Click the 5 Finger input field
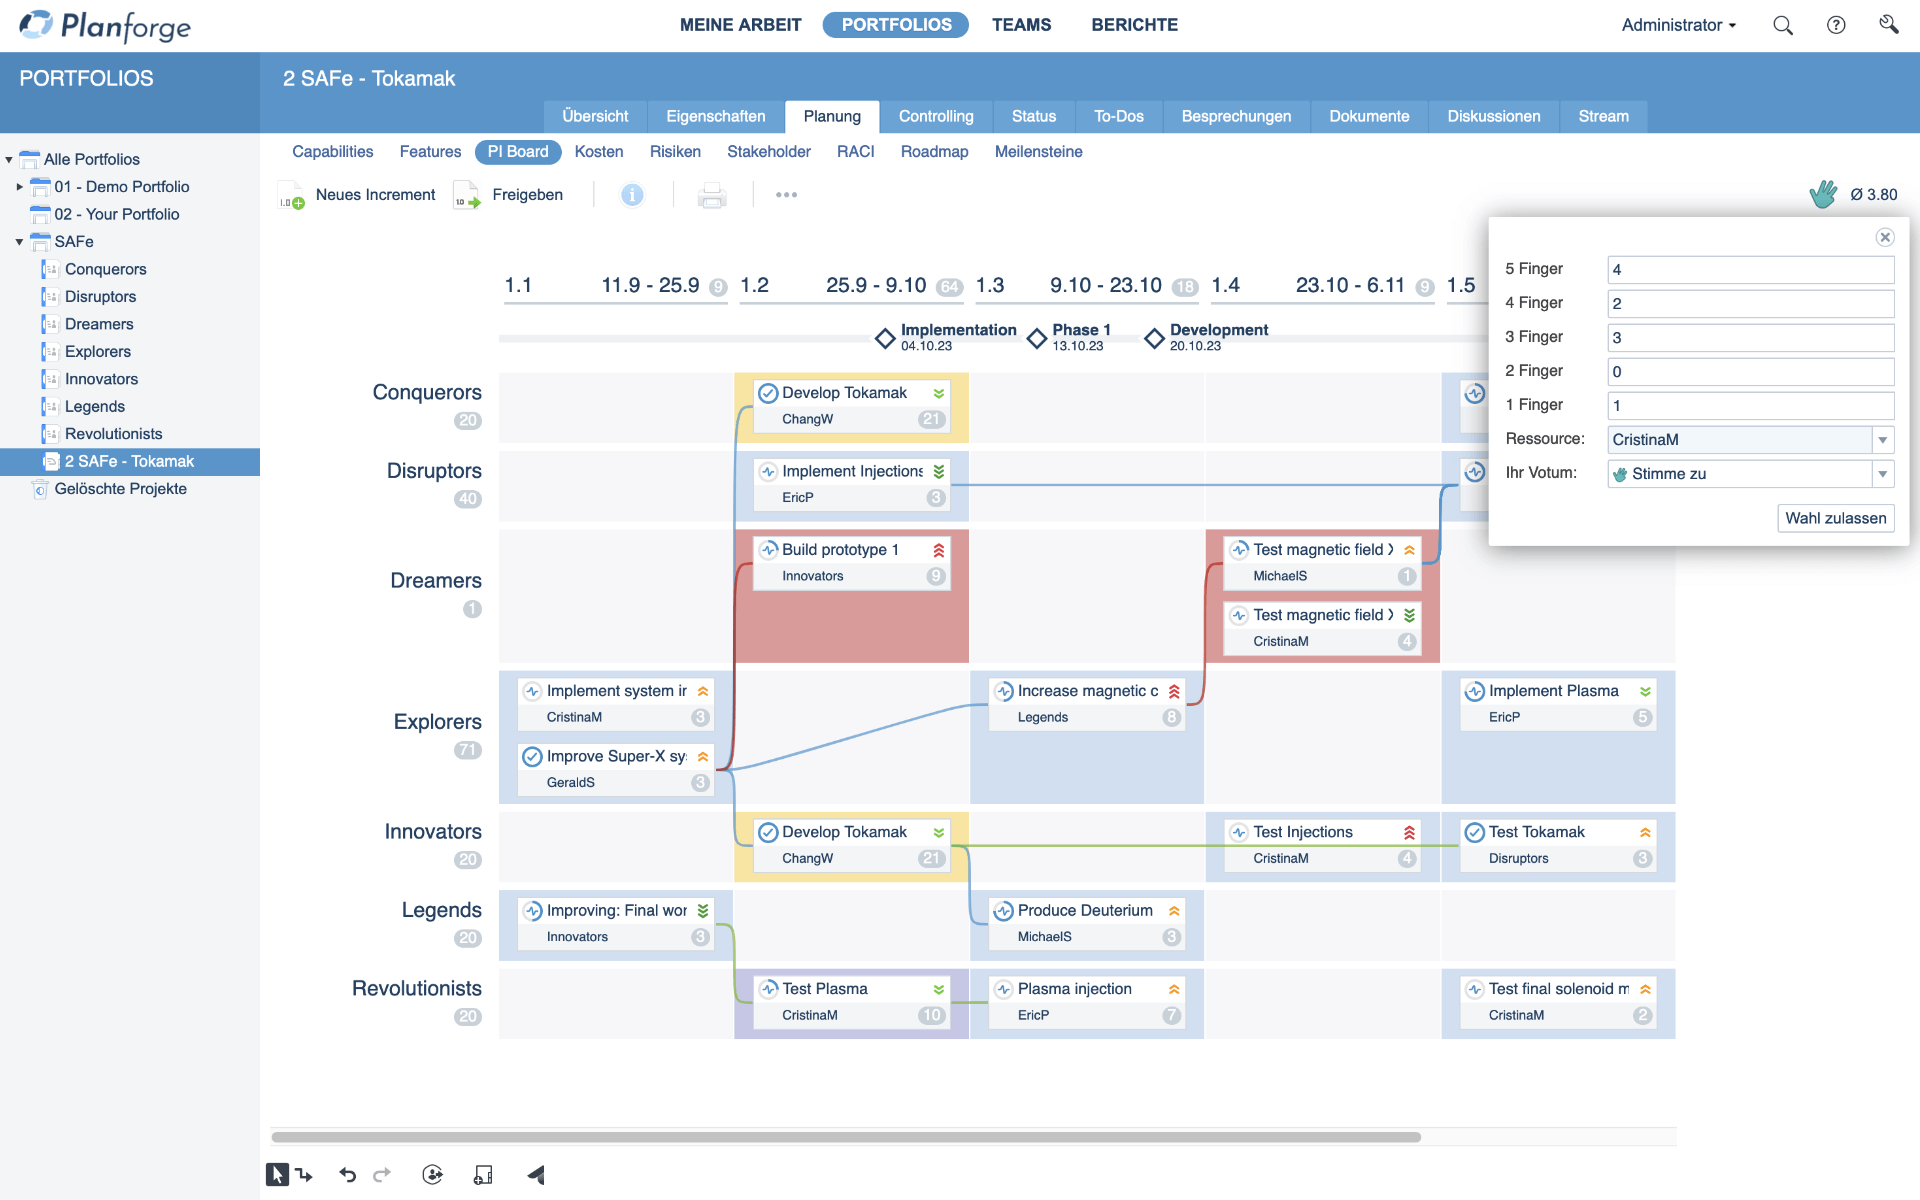Screen dimensions: 1920x1200 point(1750,270)
